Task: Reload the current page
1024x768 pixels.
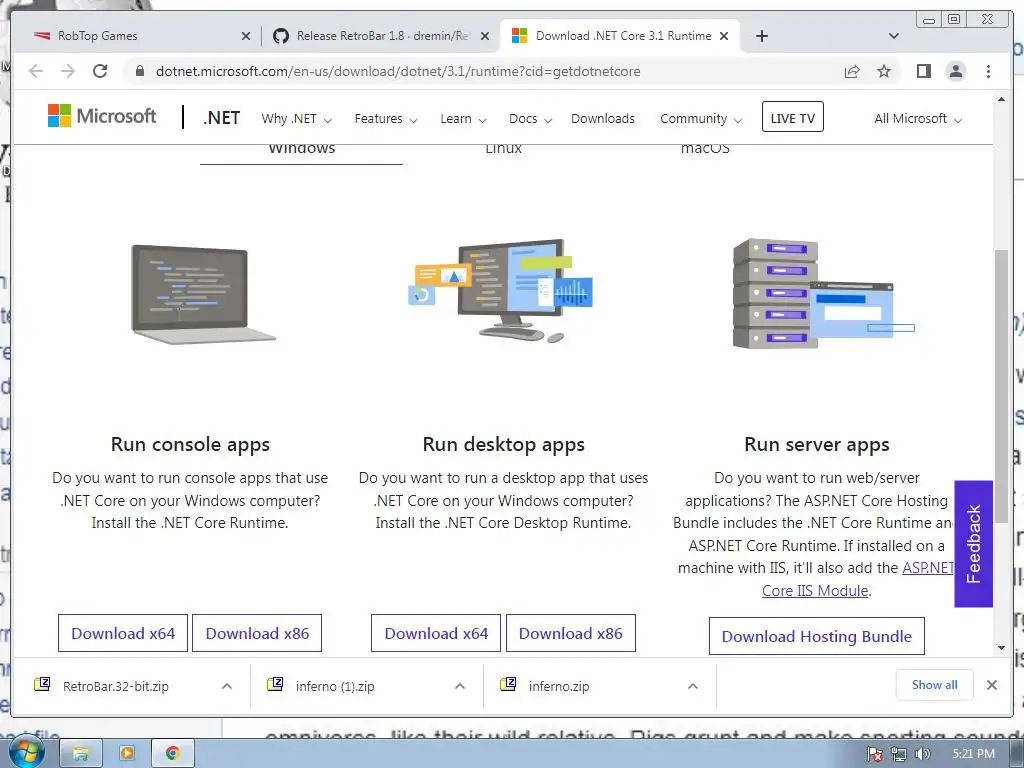Action: pos(100,71)
